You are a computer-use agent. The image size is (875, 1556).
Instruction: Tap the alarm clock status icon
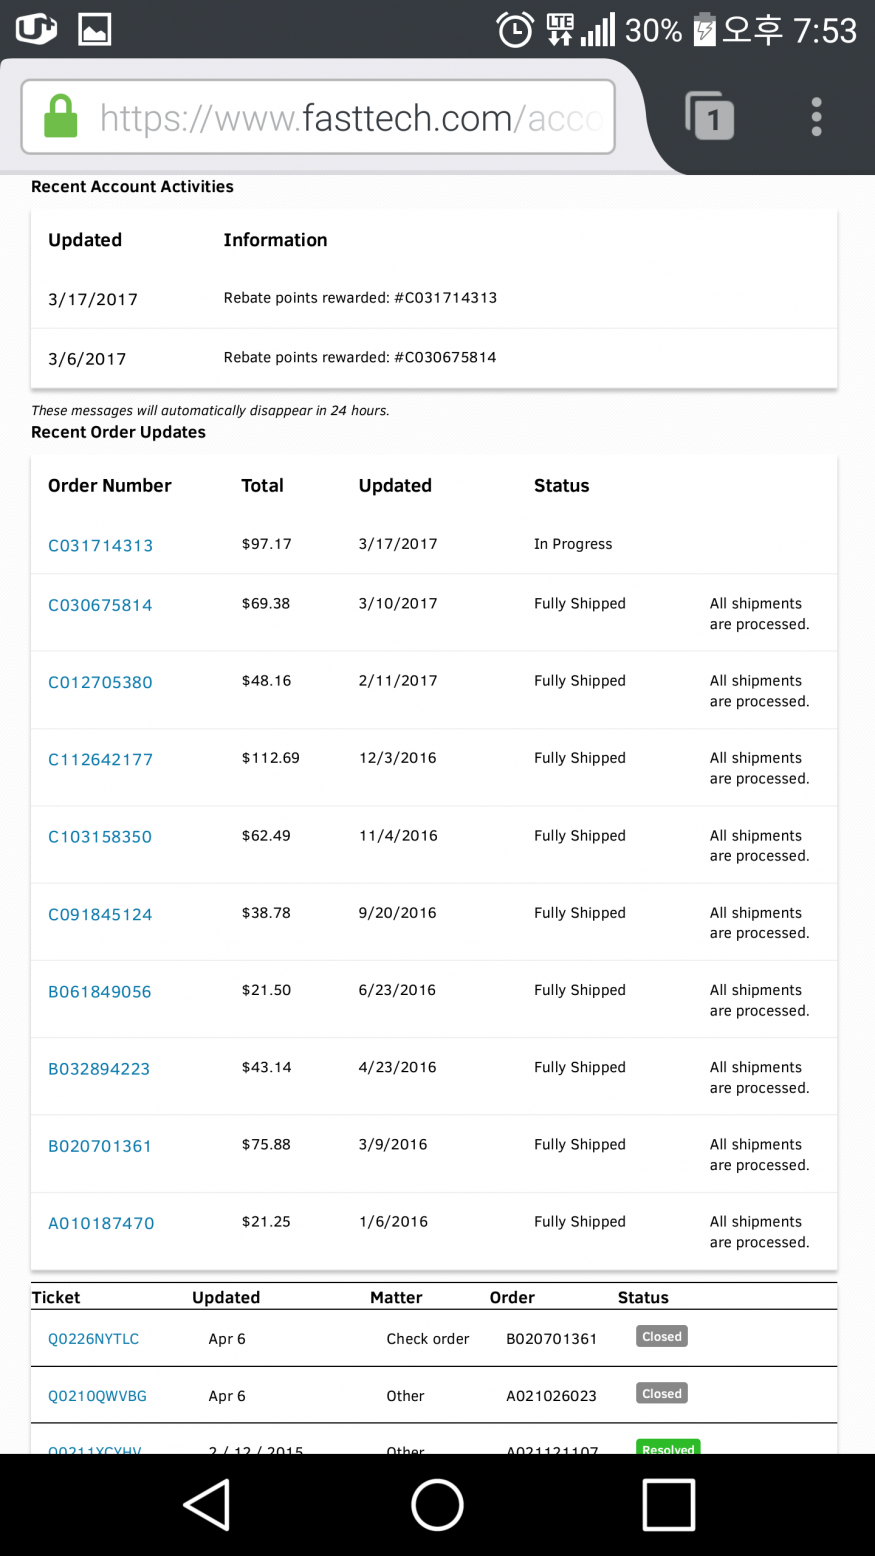tap(515, 30)
